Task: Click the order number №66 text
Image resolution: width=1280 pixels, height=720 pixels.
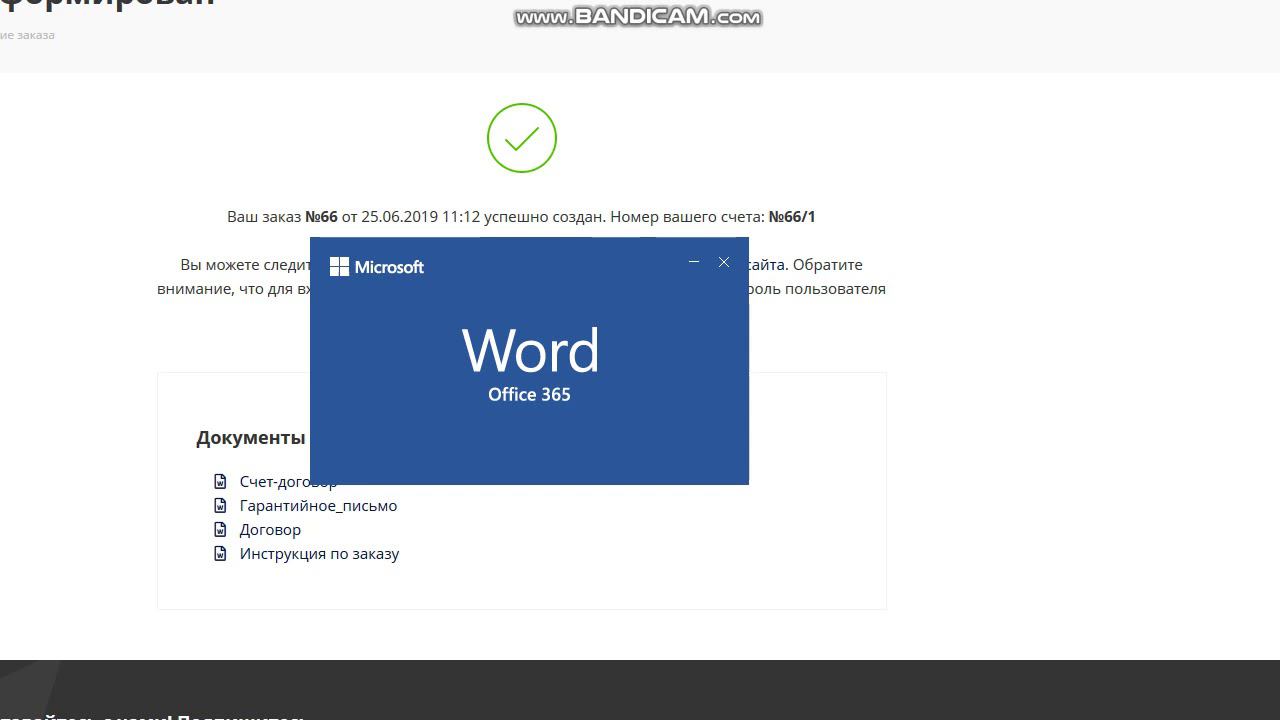Action: tap(321, 217)
